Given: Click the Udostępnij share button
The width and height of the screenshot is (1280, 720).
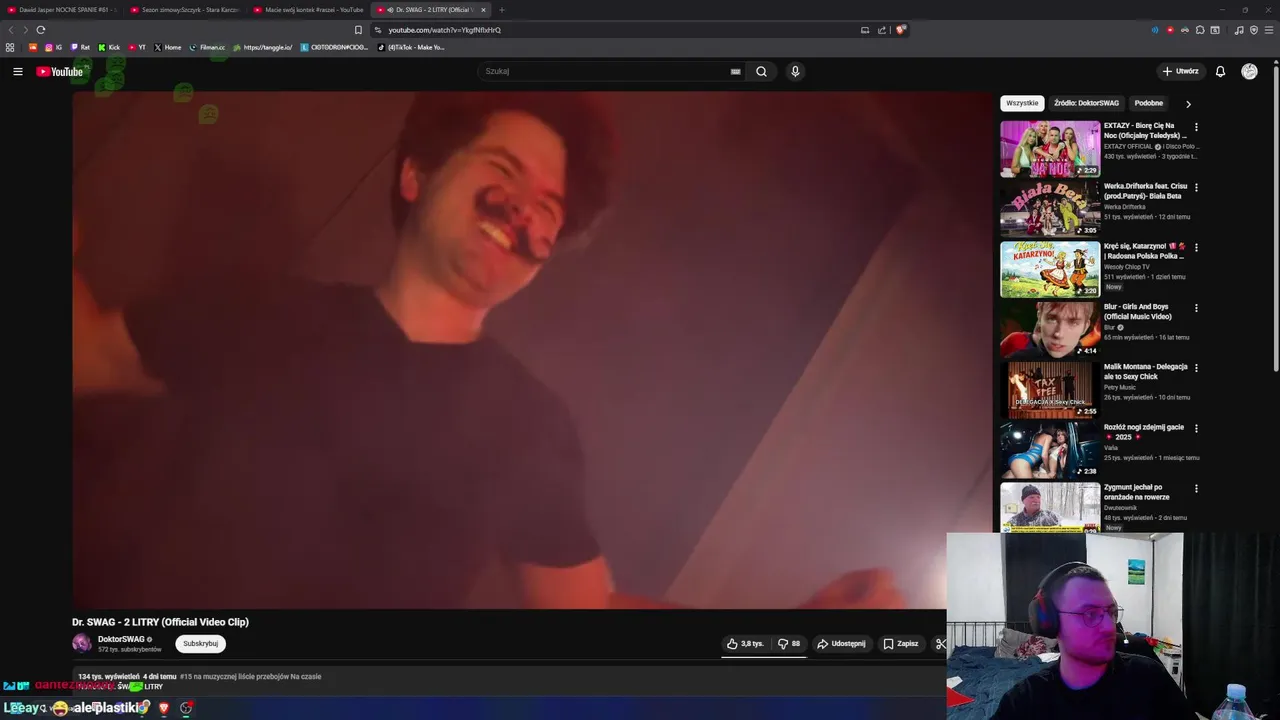Looking at the screenshot, I should click(x=841, y=644).
